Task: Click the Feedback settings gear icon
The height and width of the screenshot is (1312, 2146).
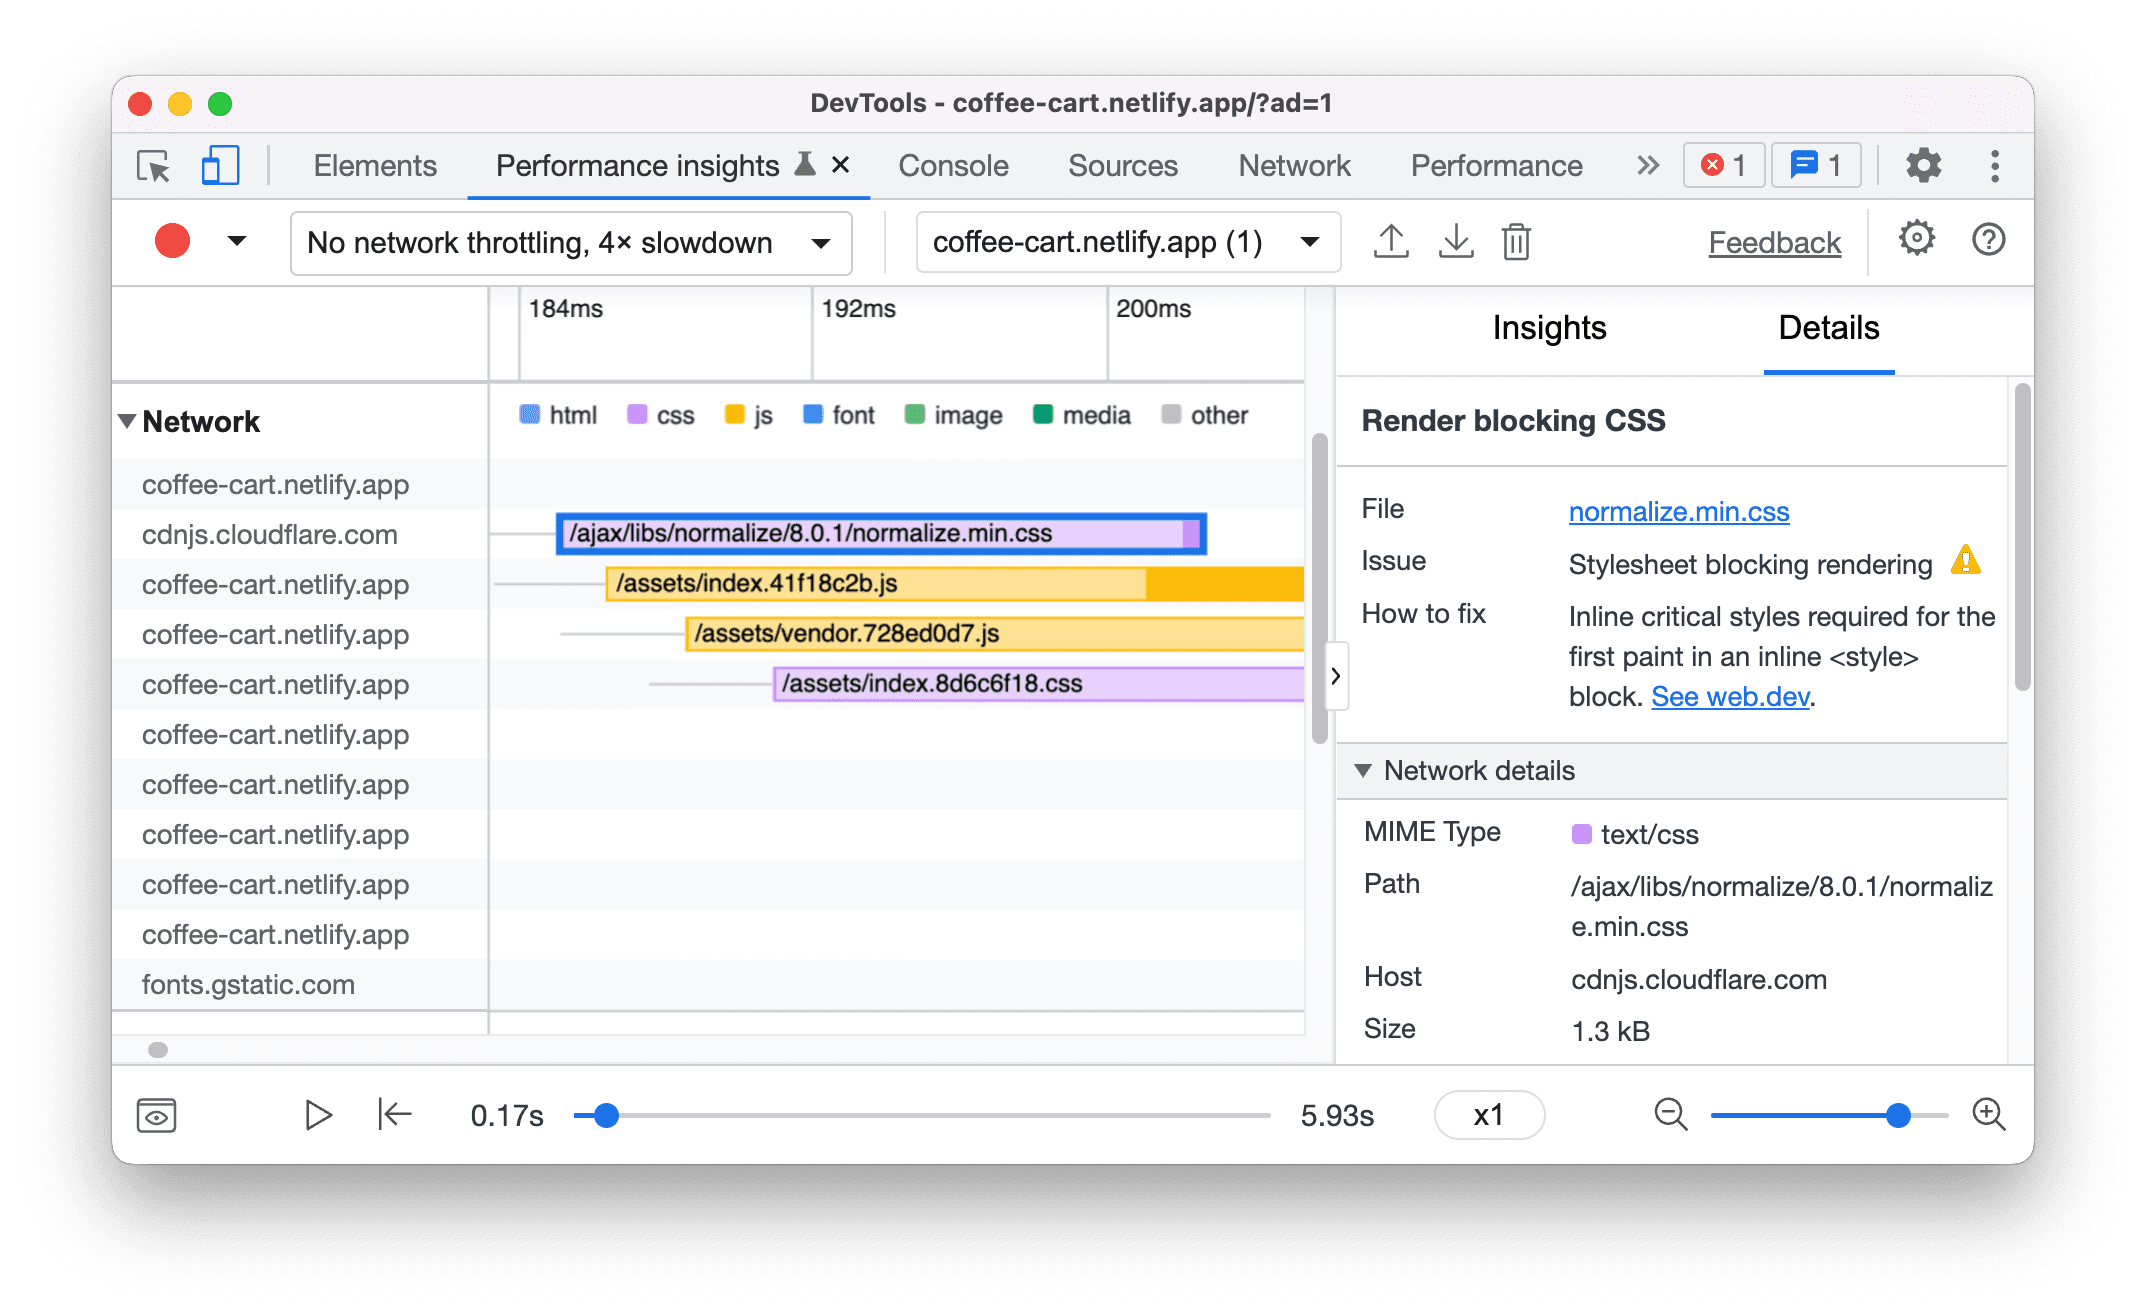Action: click(1913, 241)
